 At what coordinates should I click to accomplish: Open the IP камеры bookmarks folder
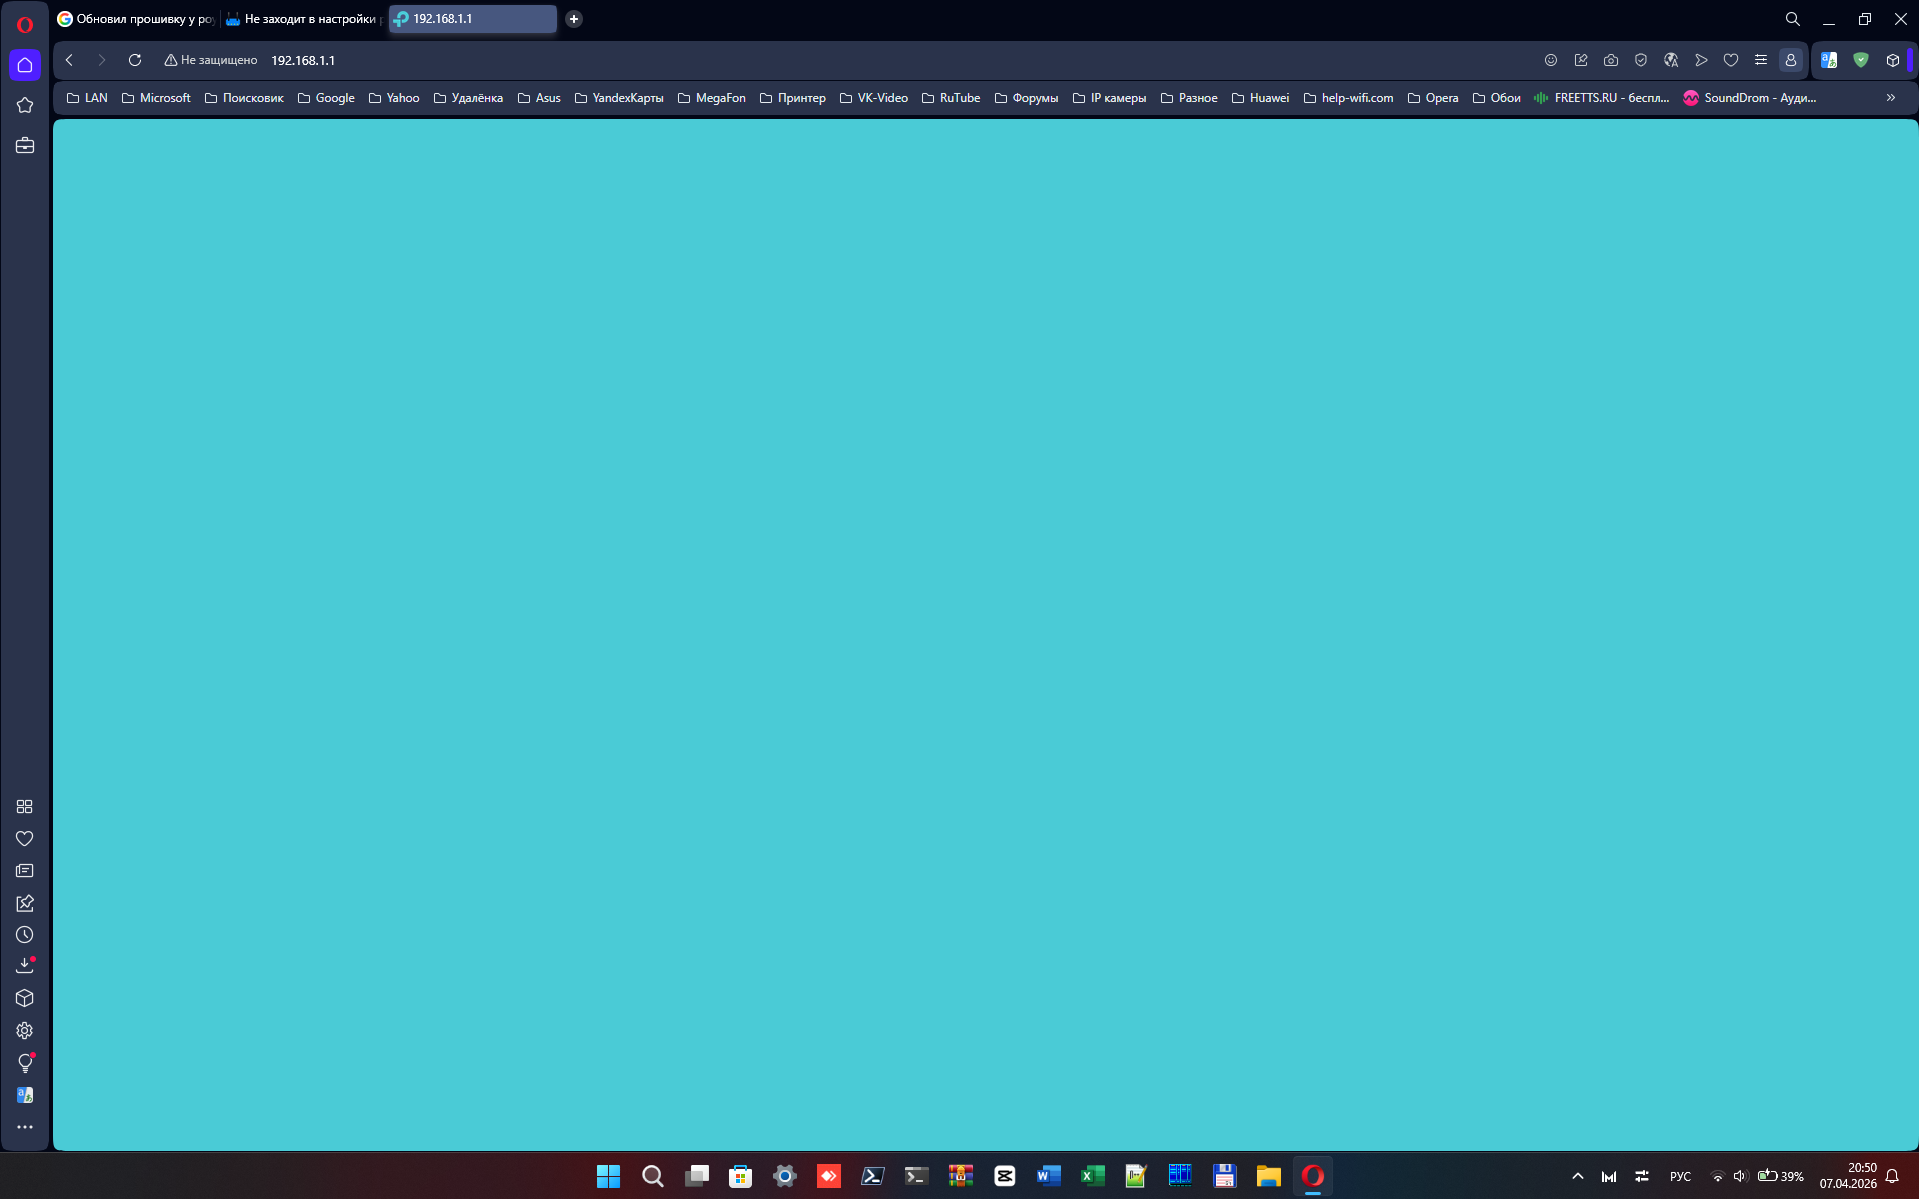1109,98
